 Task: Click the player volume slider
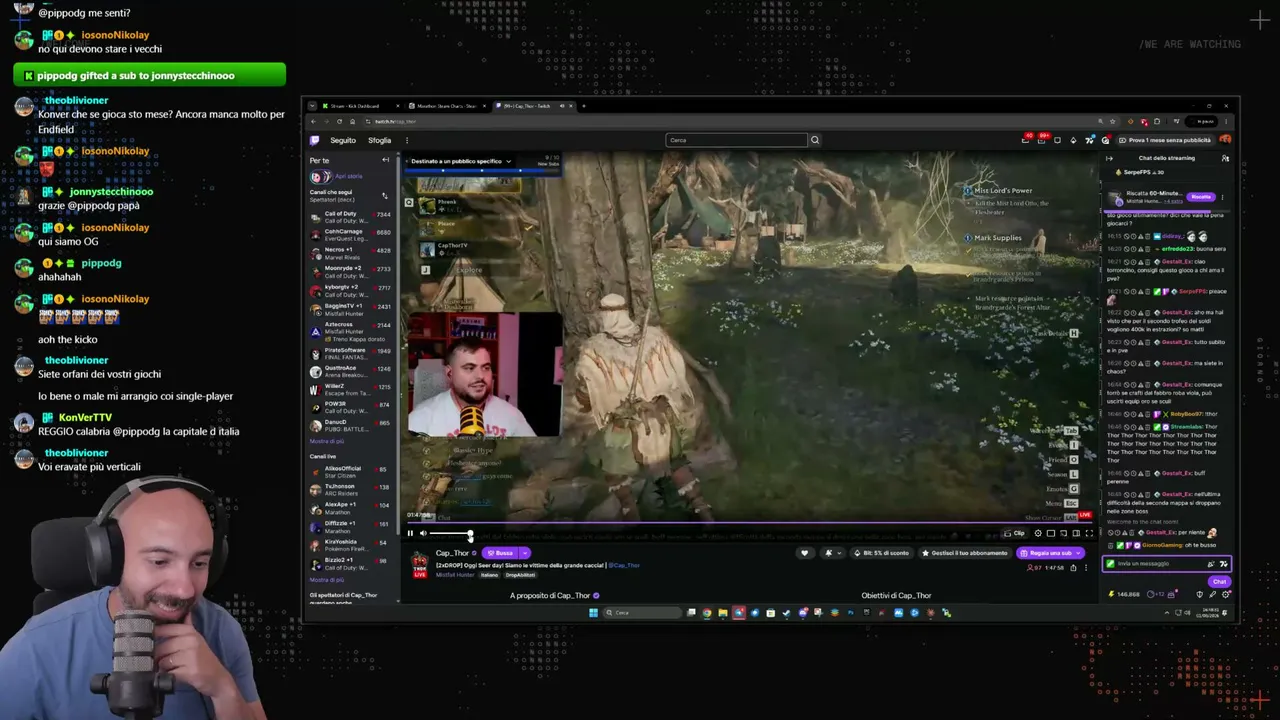[x=451, y=533]
